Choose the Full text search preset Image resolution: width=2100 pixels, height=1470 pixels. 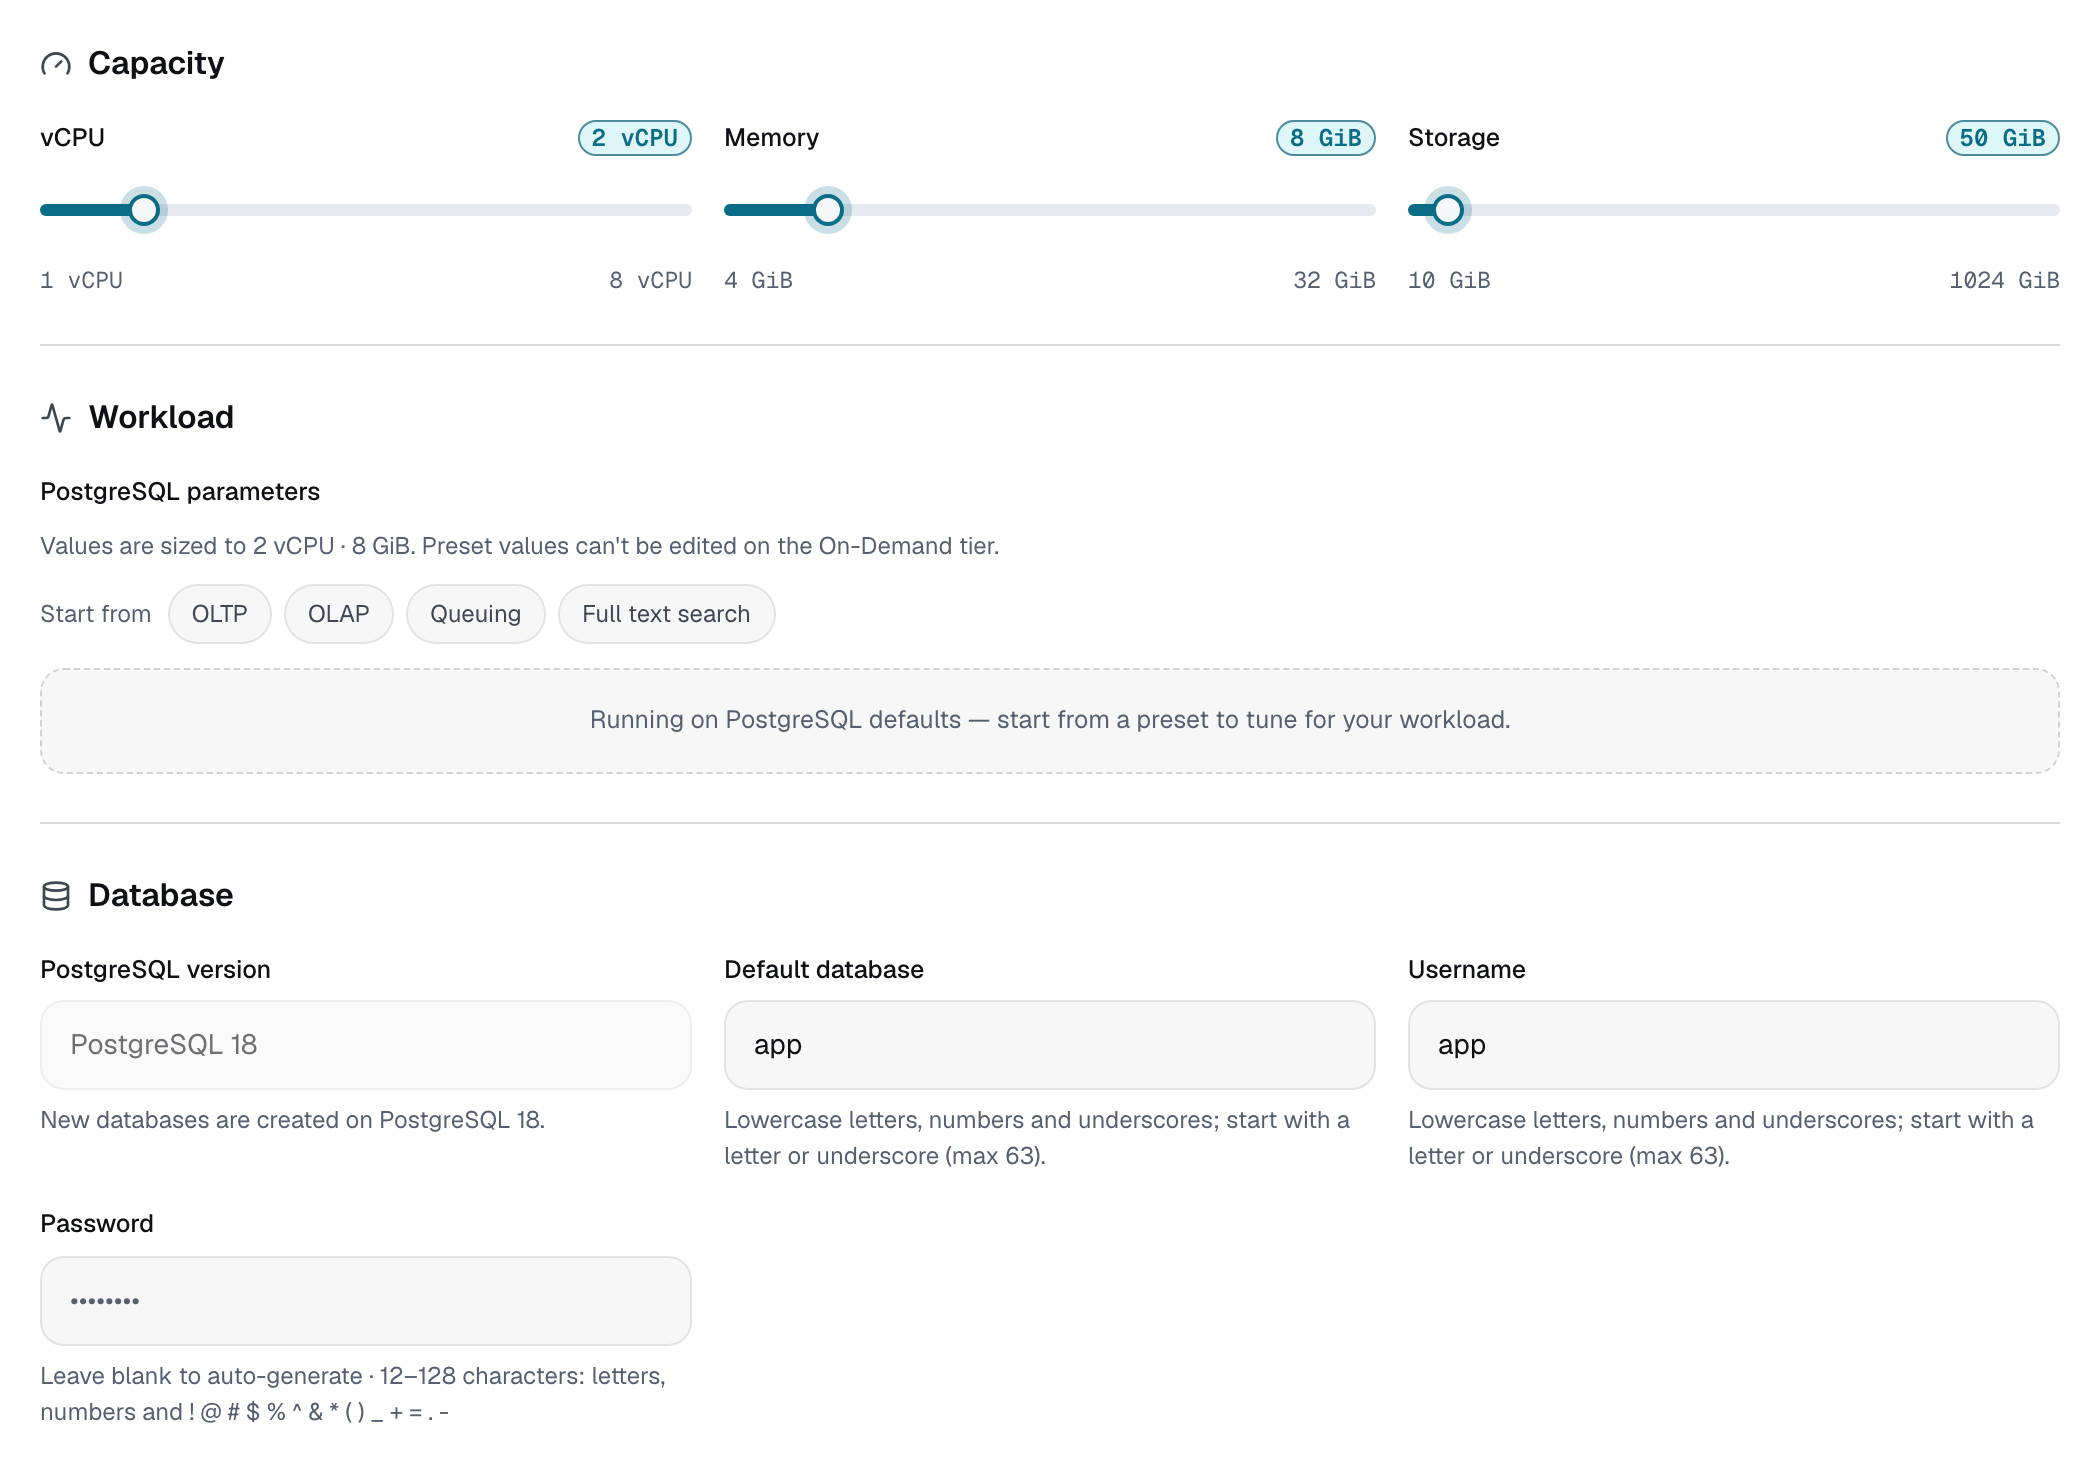click(666, 614)
